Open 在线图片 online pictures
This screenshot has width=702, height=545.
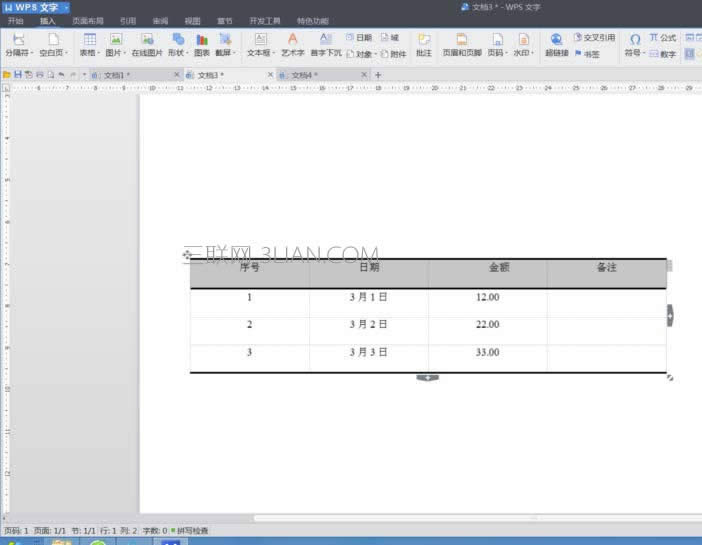[x=147, y=45]
